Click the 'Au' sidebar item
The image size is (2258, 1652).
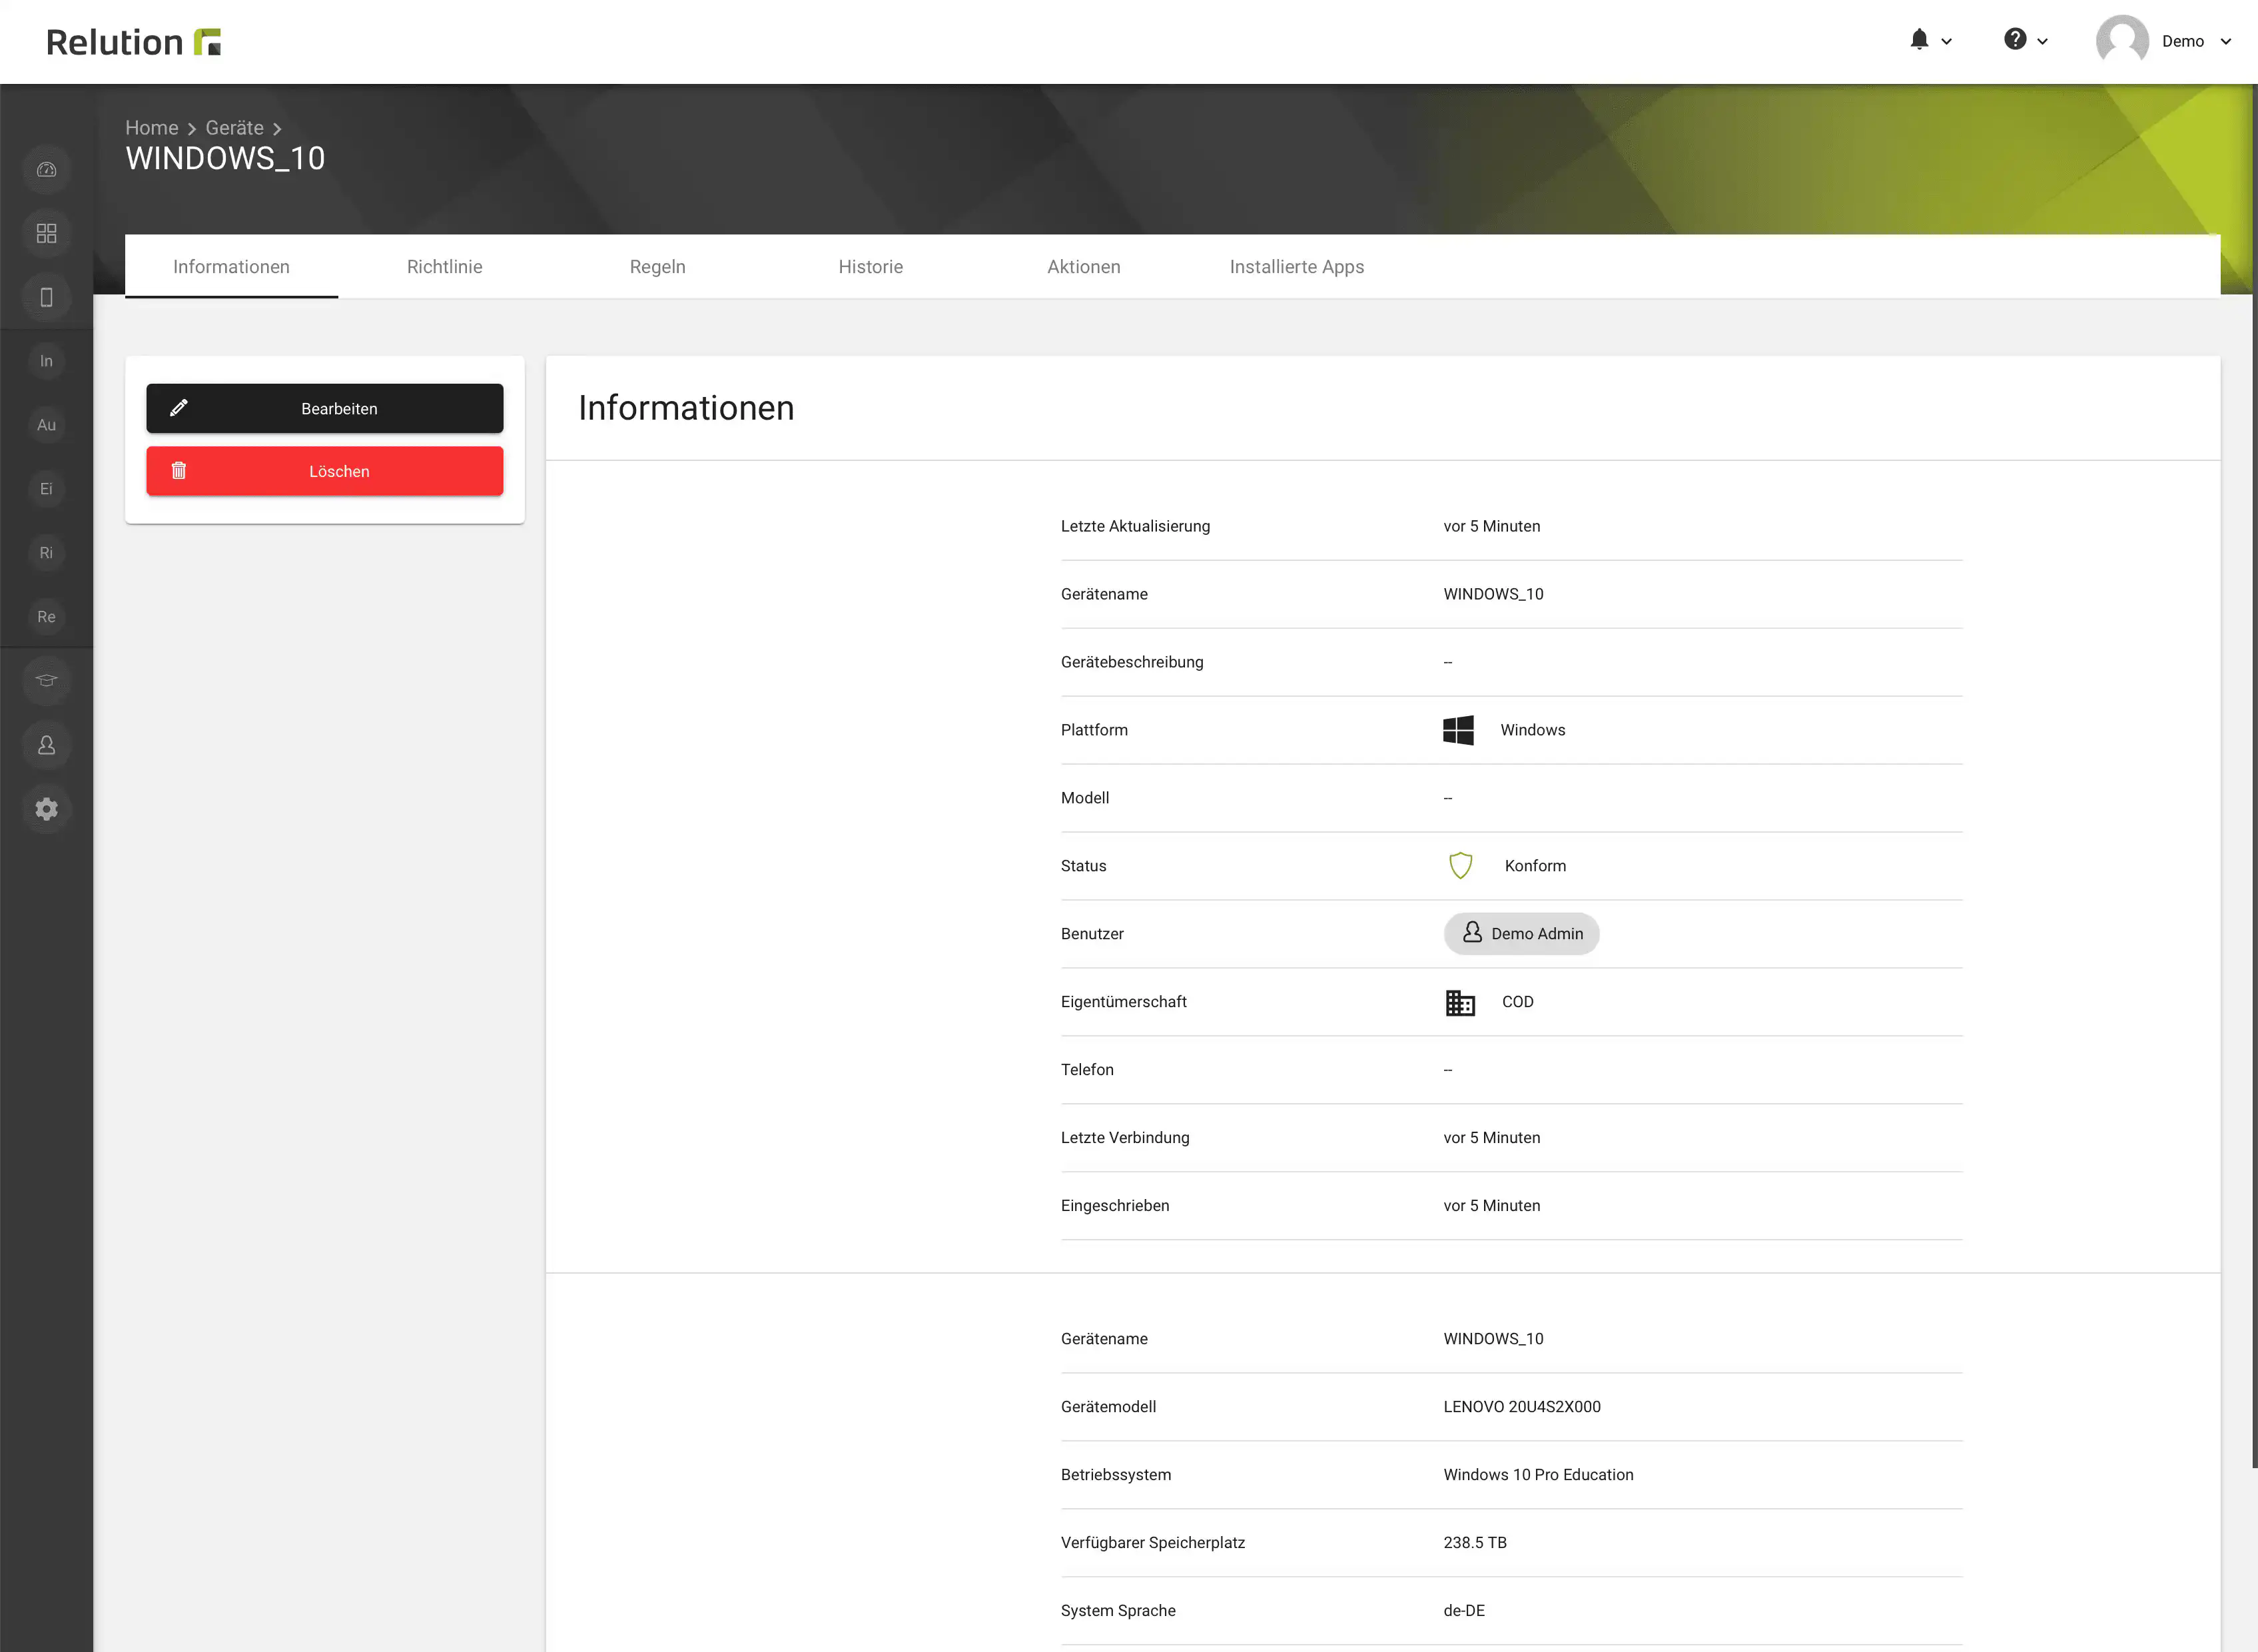(x=46, y=425)
